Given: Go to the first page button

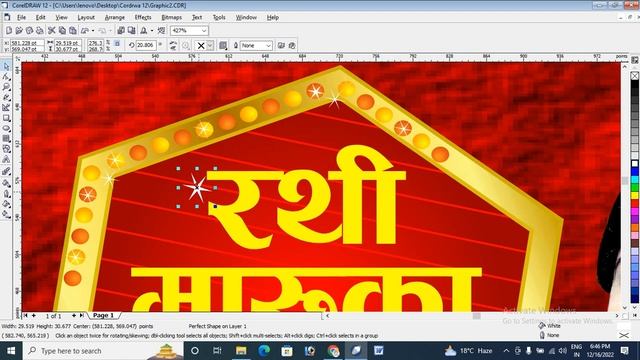Looking at the screenshot, I should [26, 316].
